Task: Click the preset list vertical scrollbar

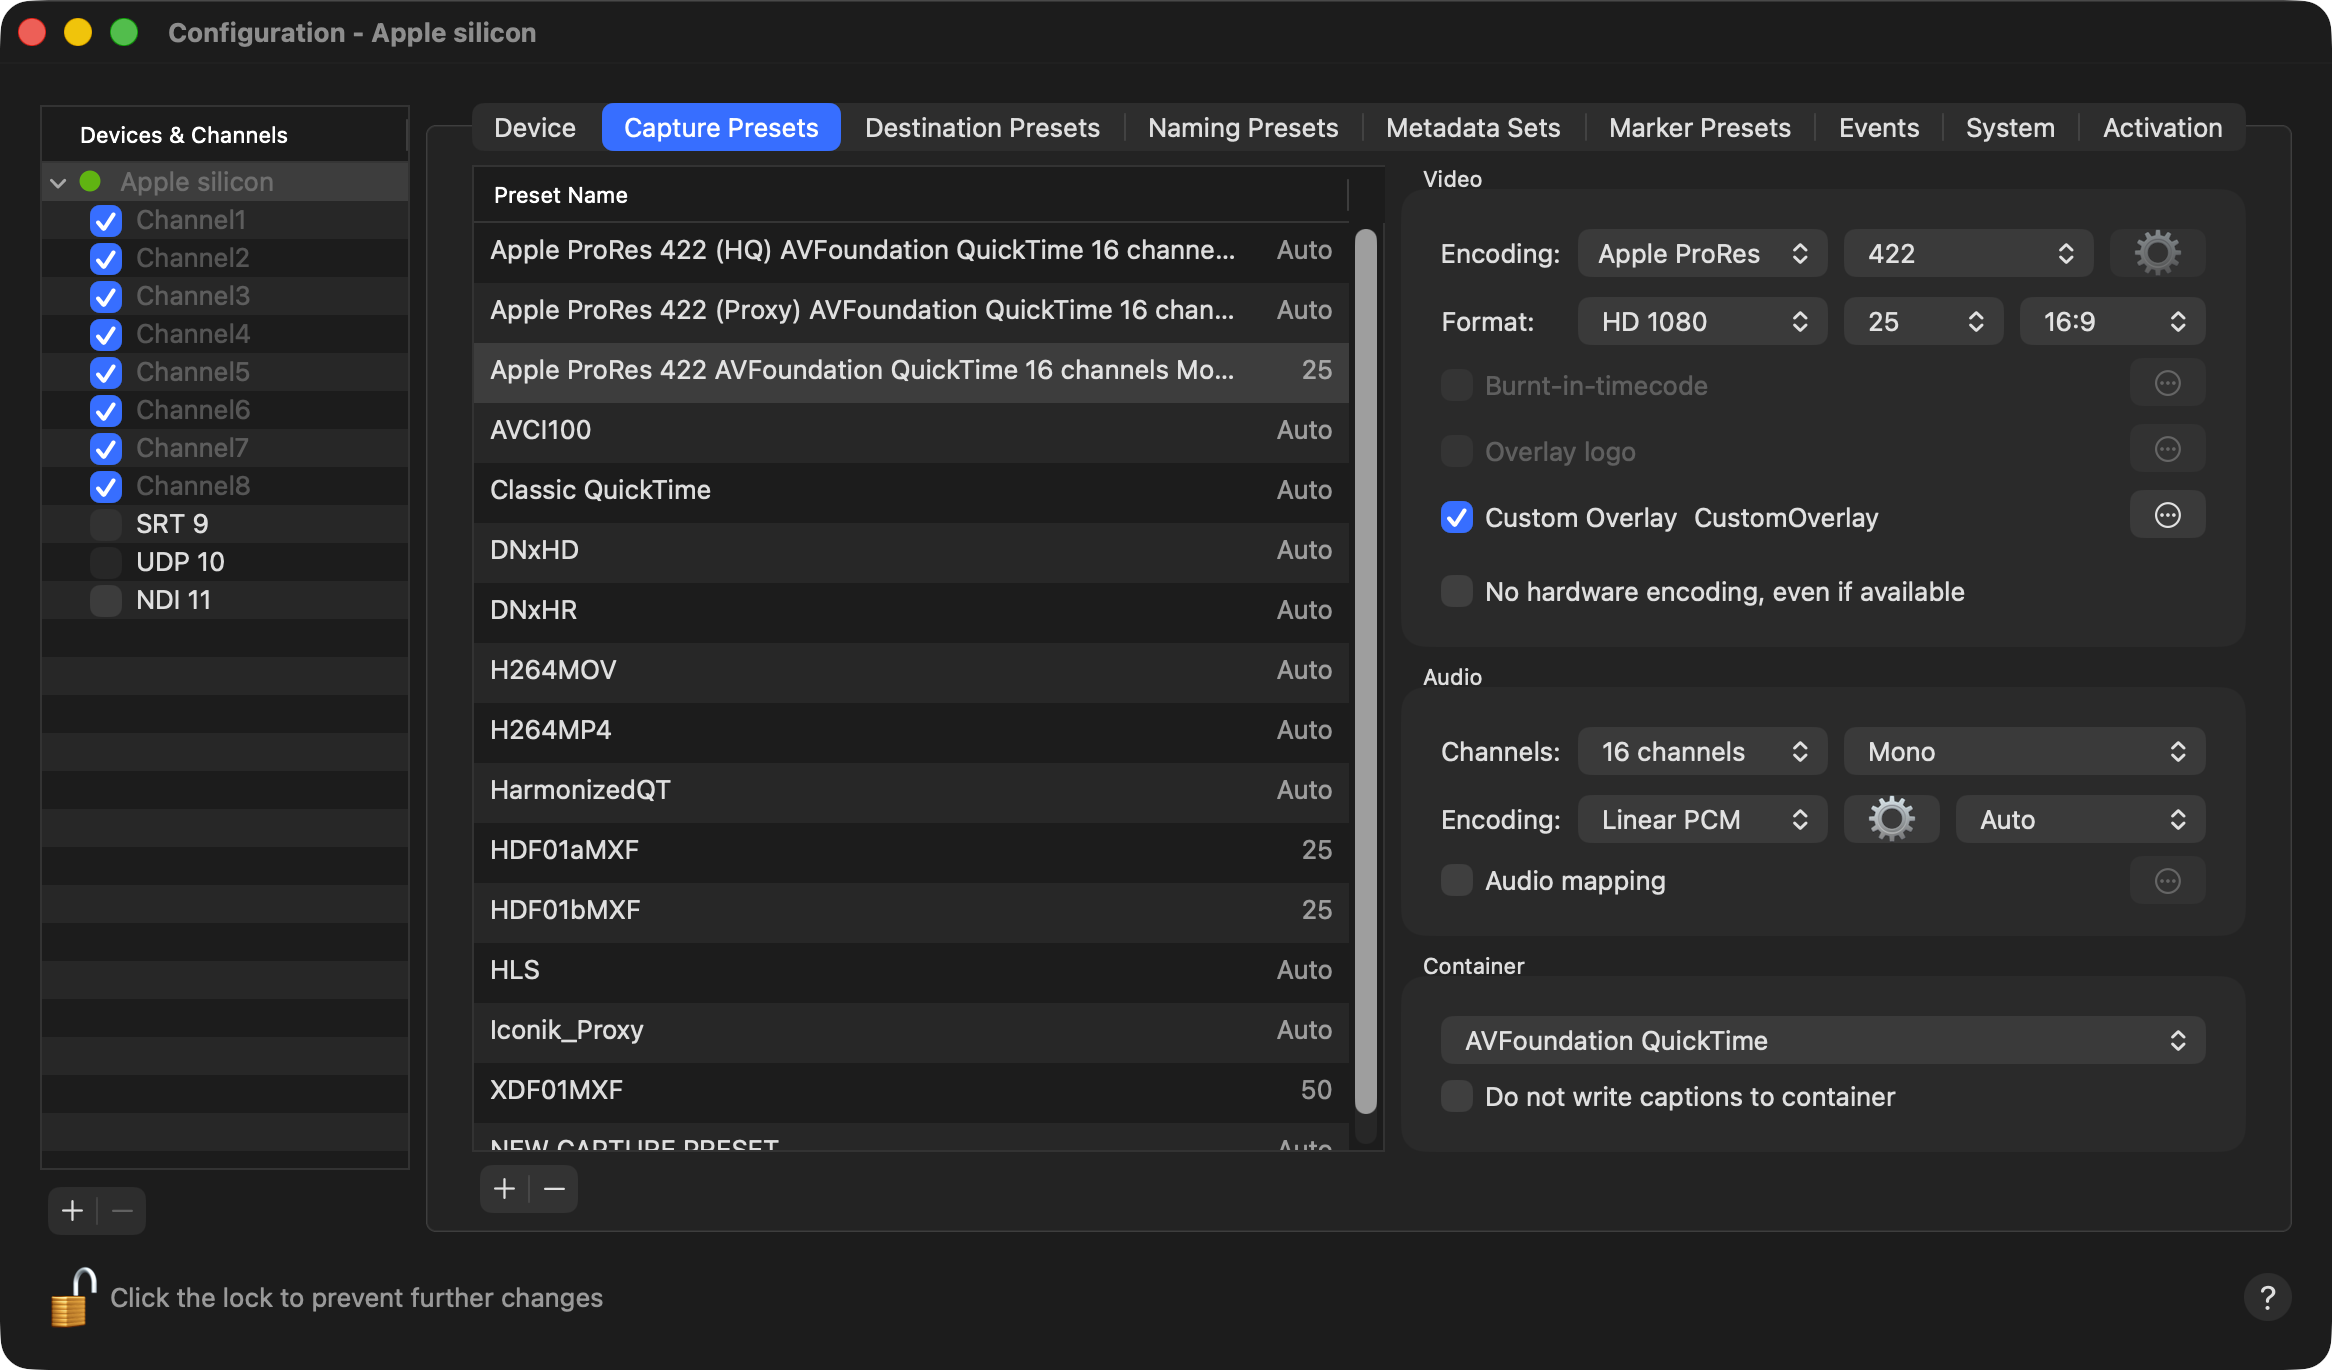Action: pos(1365,670)
